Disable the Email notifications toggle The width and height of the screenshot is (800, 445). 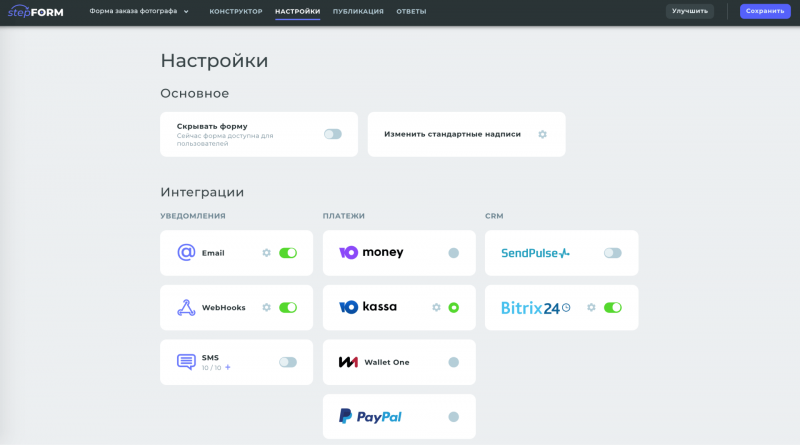point(288,253)
